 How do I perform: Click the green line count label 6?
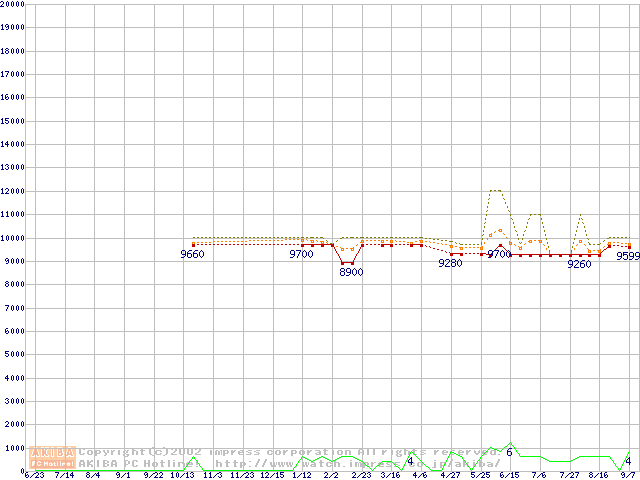(x=509, y=453)
